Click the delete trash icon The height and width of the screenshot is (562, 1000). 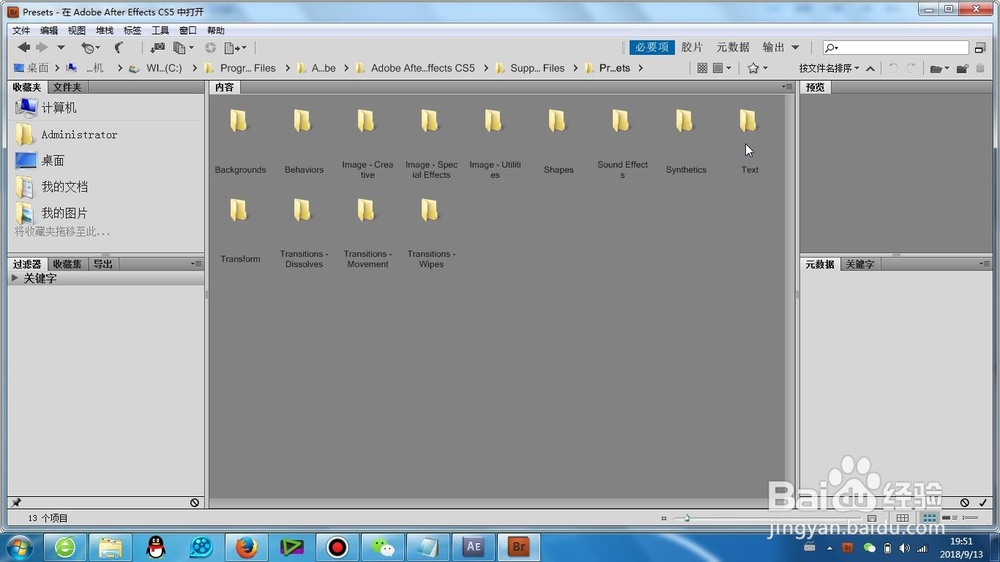980,68
